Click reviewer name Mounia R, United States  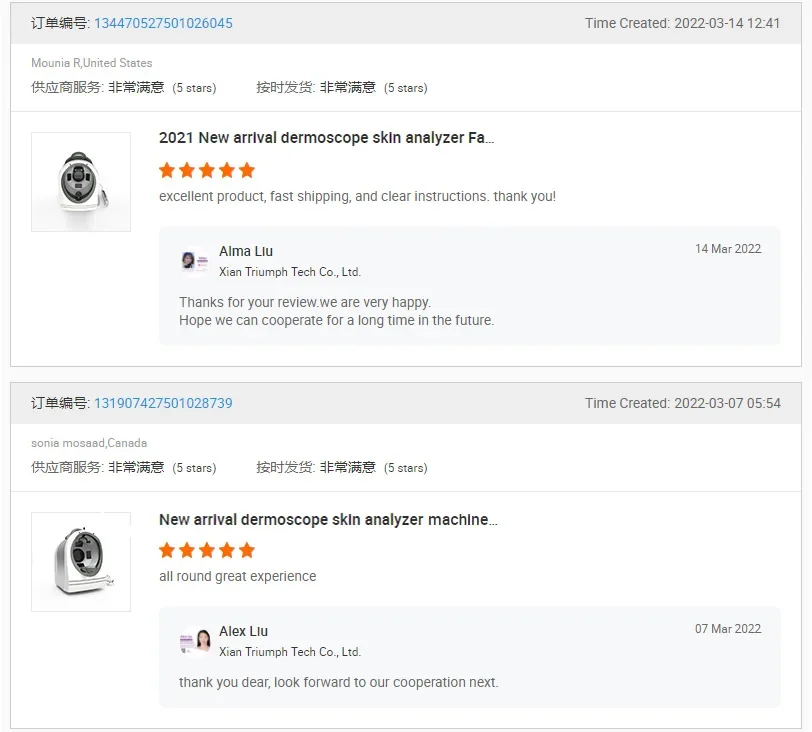point(92,63)
